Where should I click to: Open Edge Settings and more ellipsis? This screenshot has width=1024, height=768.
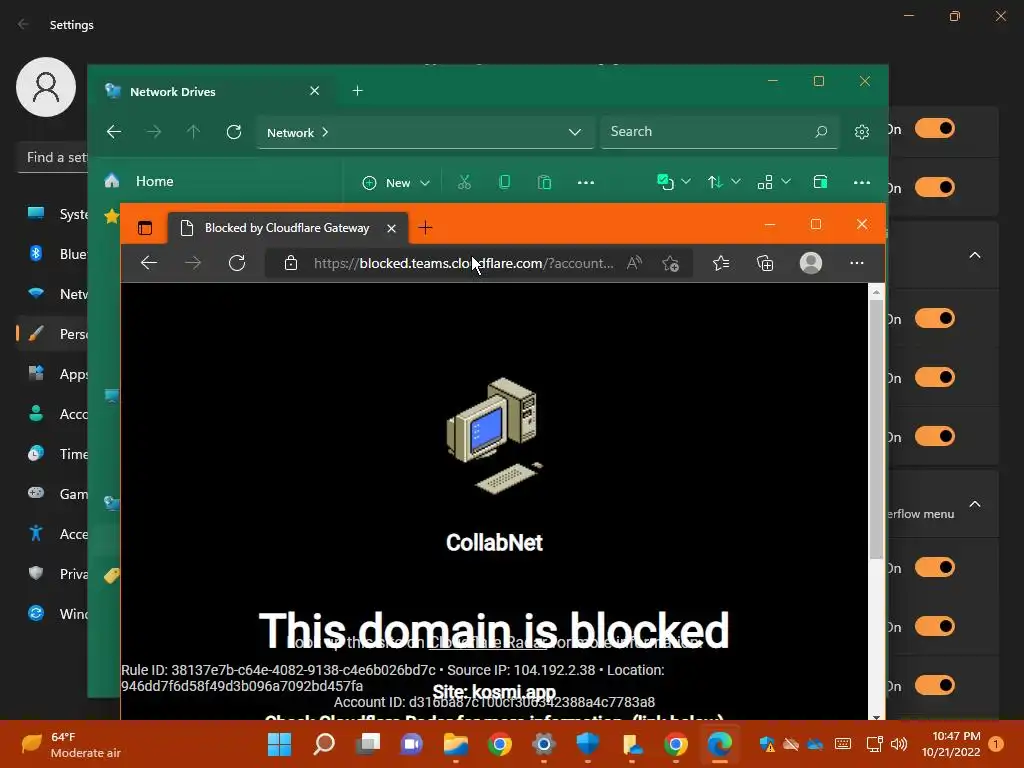coord(857,263)
